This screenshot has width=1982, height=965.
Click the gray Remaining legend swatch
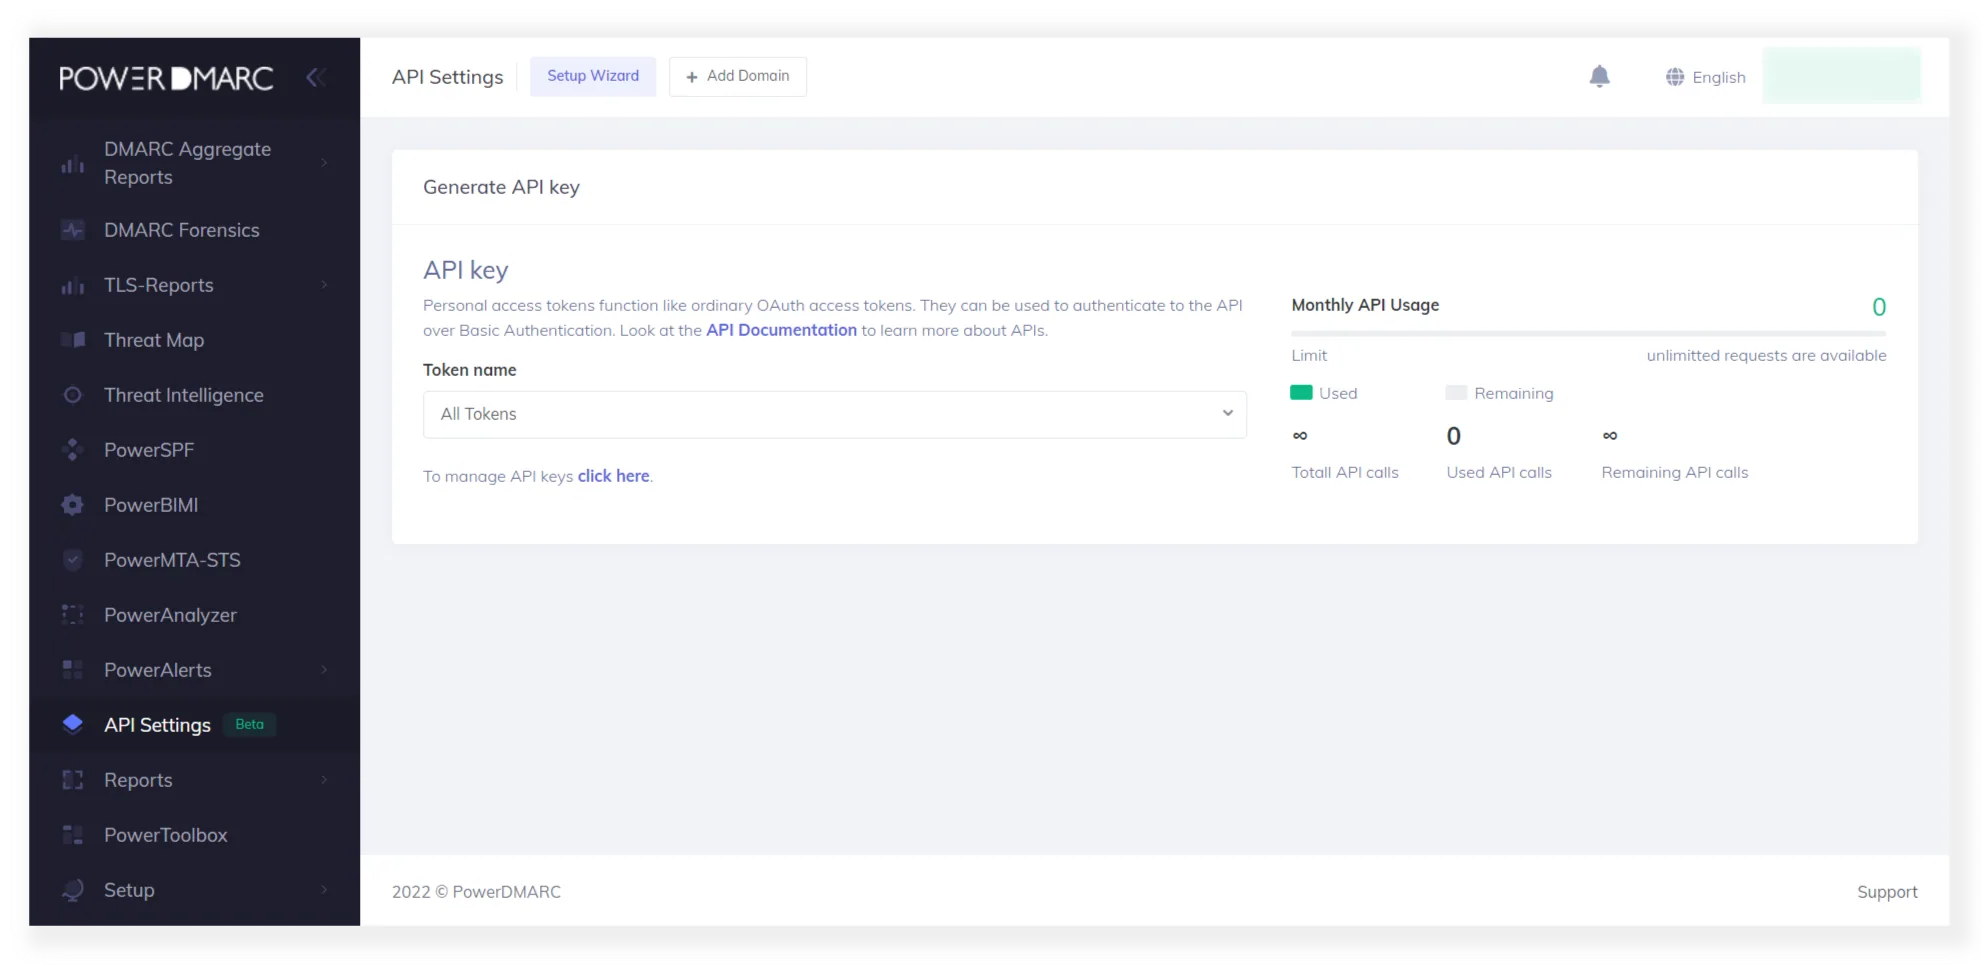point(1456,393)
